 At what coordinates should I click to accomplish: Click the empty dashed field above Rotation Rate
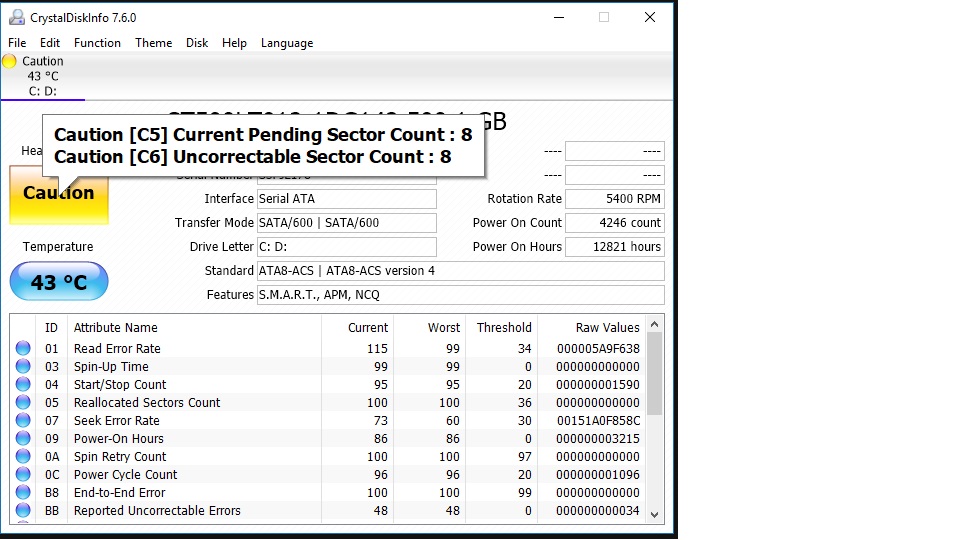[x=615, y=175]
